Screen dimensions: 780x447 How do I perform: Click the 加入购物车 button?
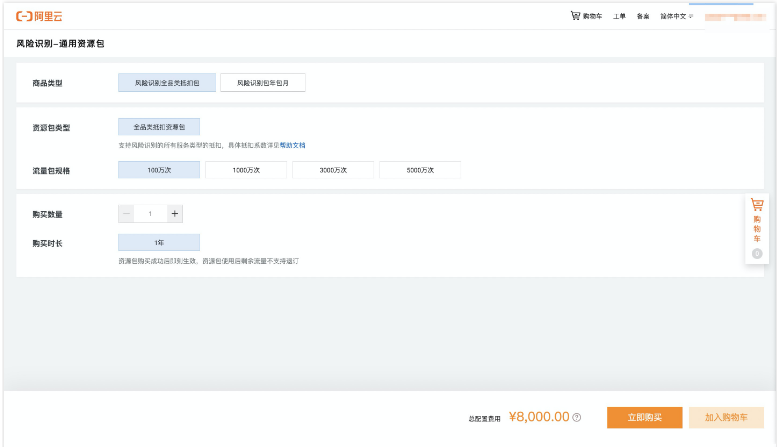(x=726, y=418)
